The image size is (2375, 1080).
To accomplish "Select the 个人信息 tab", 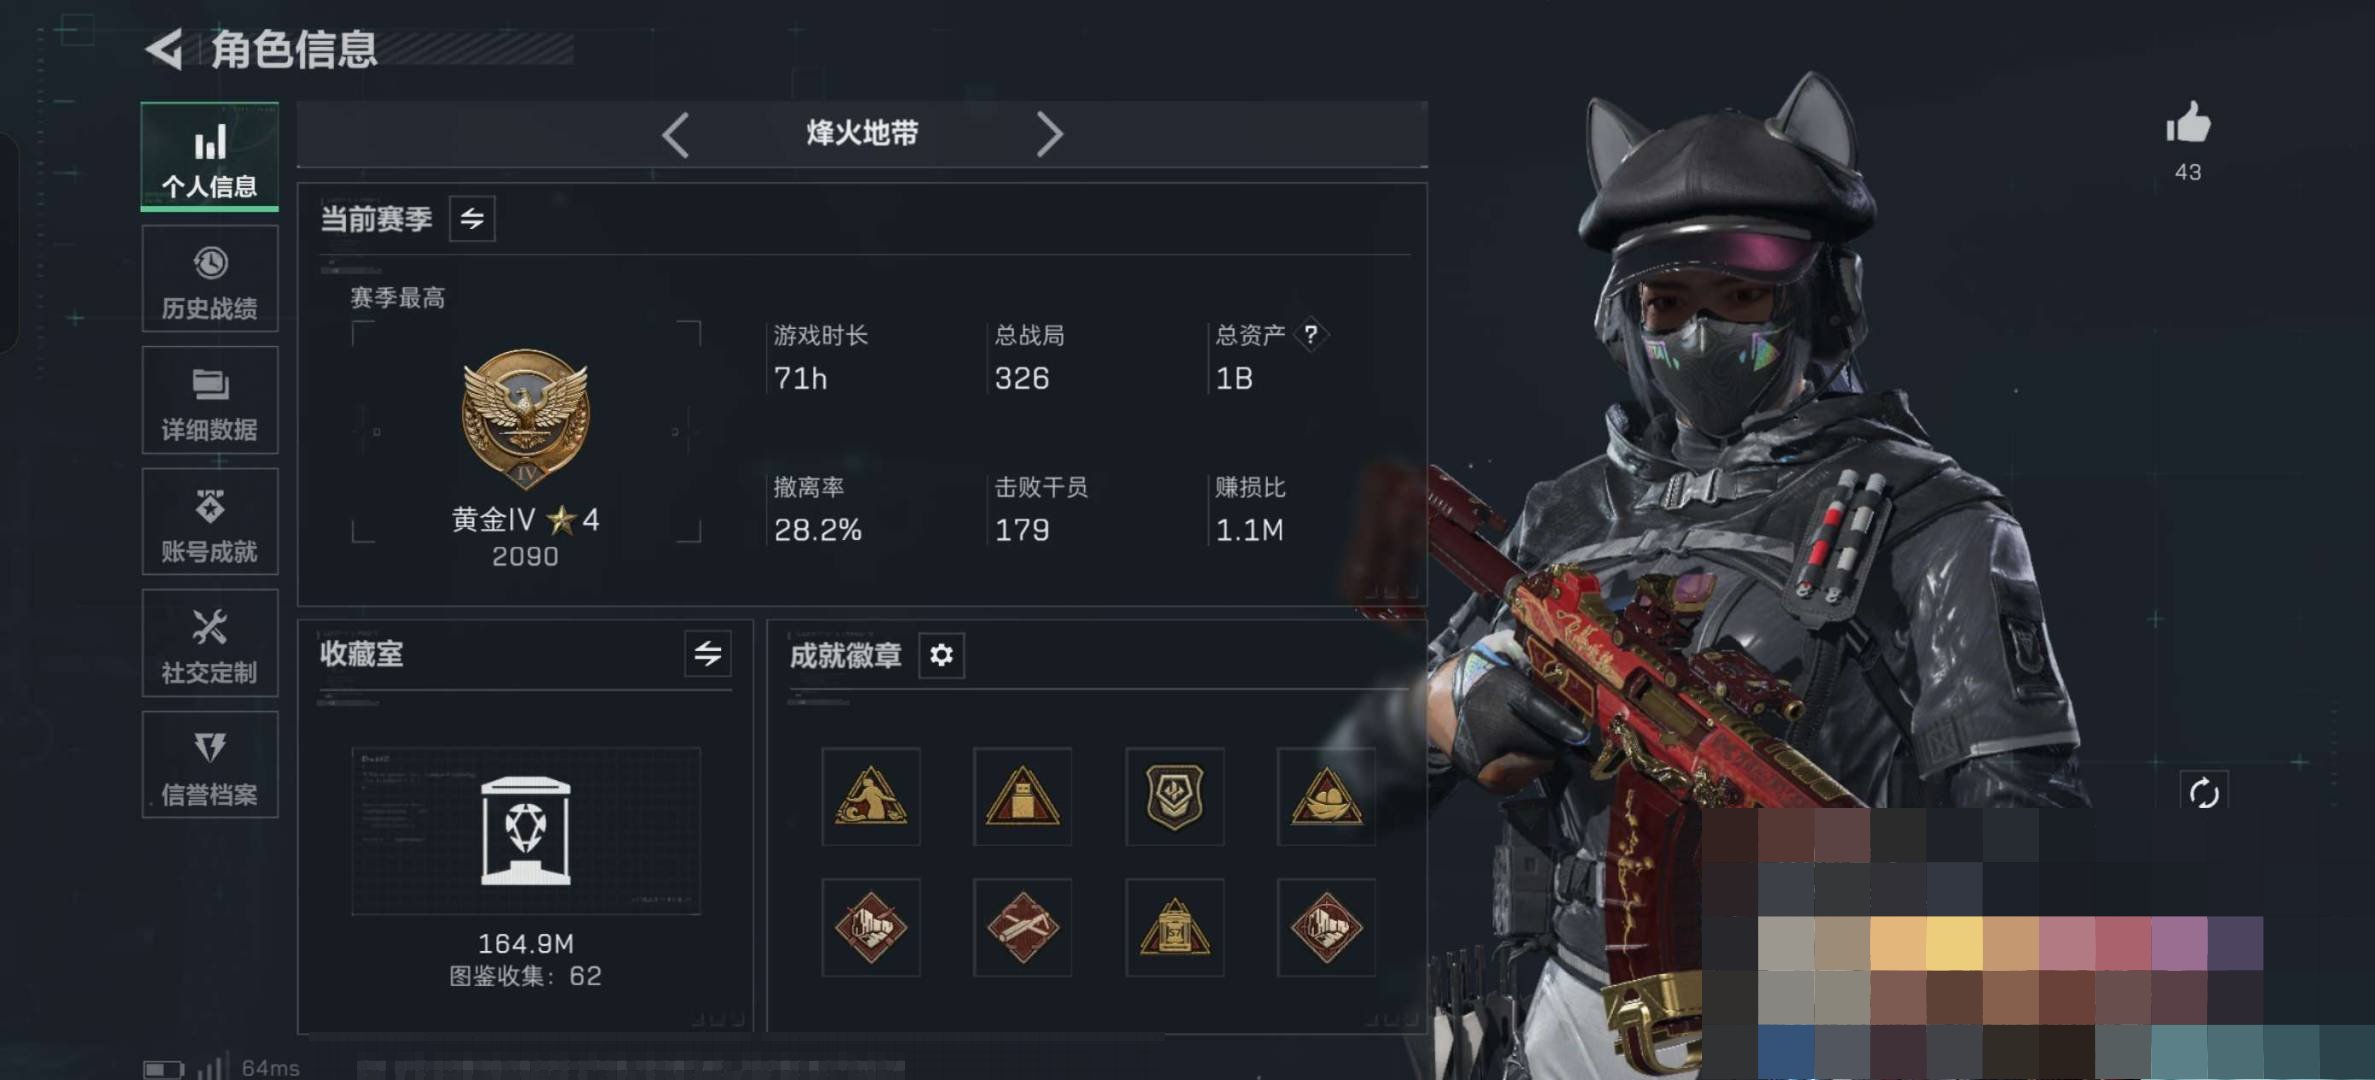I will tap(210, 157).
